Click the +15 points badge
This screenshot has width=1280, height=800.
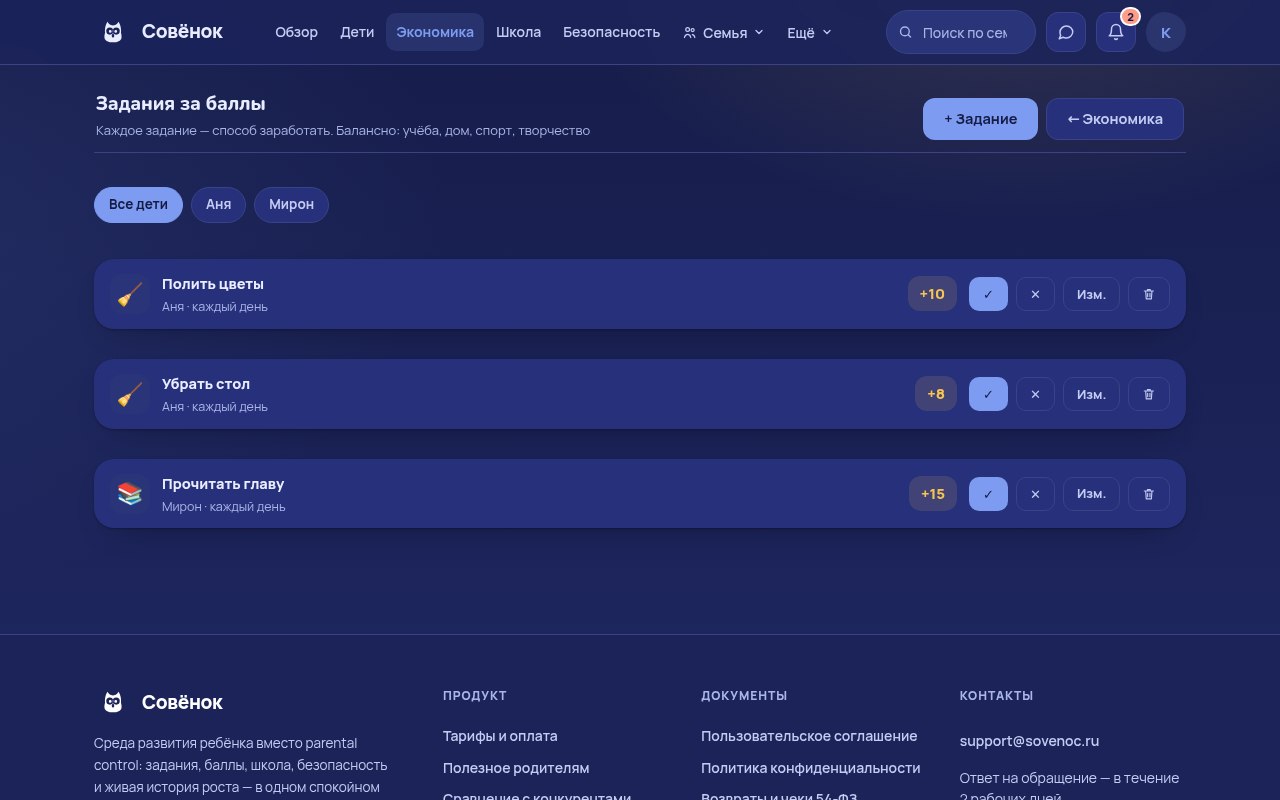[x=932, y=494]
